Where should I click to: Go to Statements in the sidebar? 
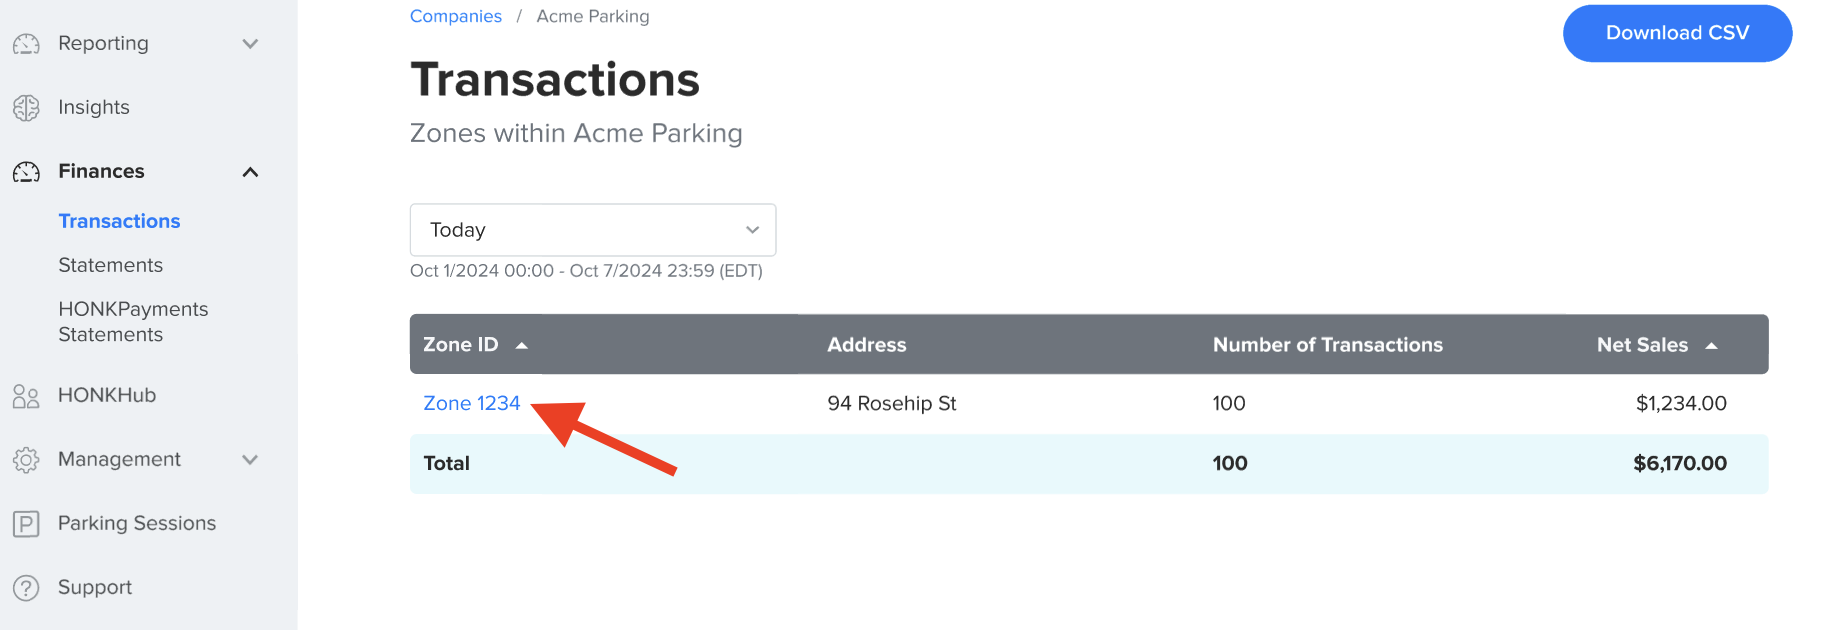coord(110,265)
